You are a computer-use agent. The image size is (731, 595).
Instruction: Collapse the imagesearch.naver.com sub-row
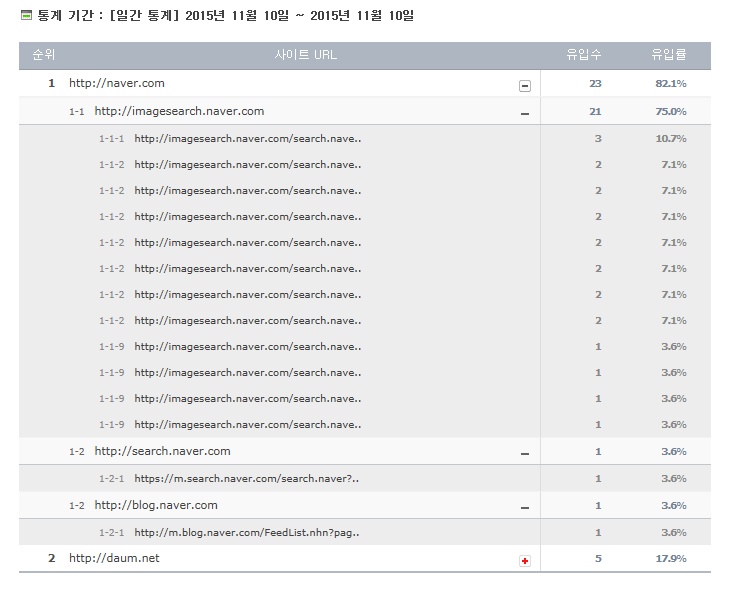[x=524, y=114]
